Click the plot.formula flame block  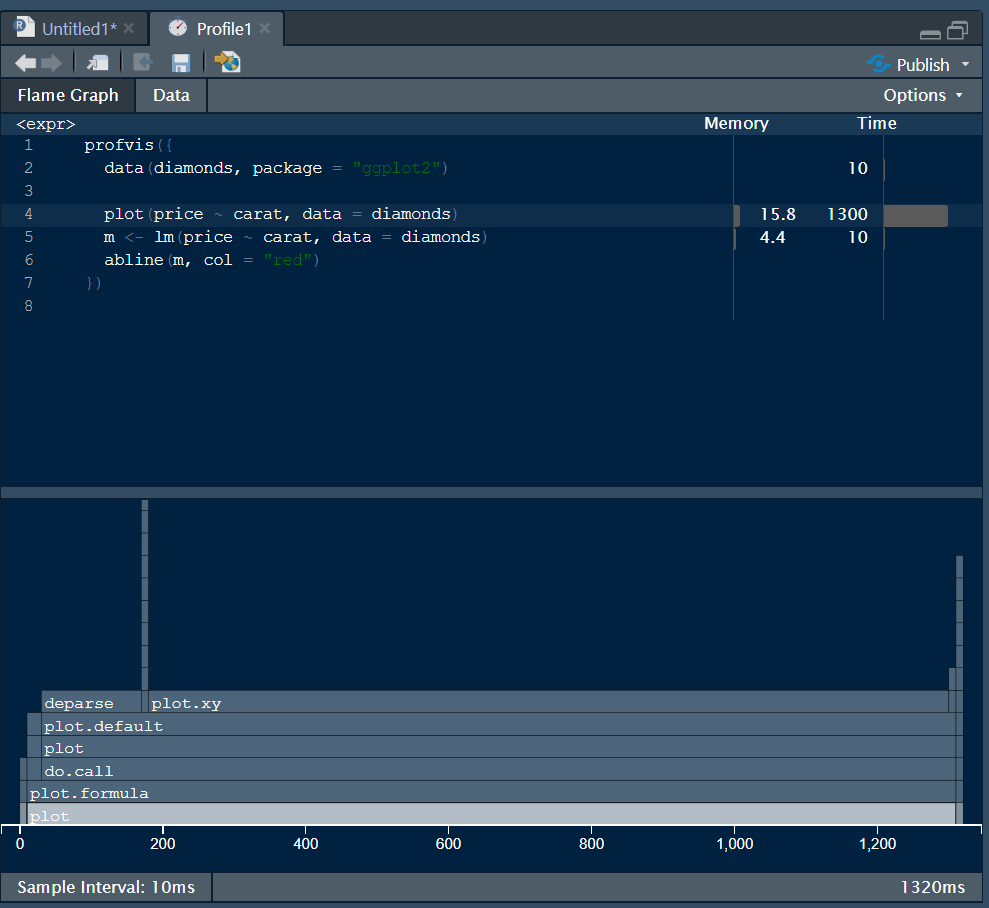(491, 793)
